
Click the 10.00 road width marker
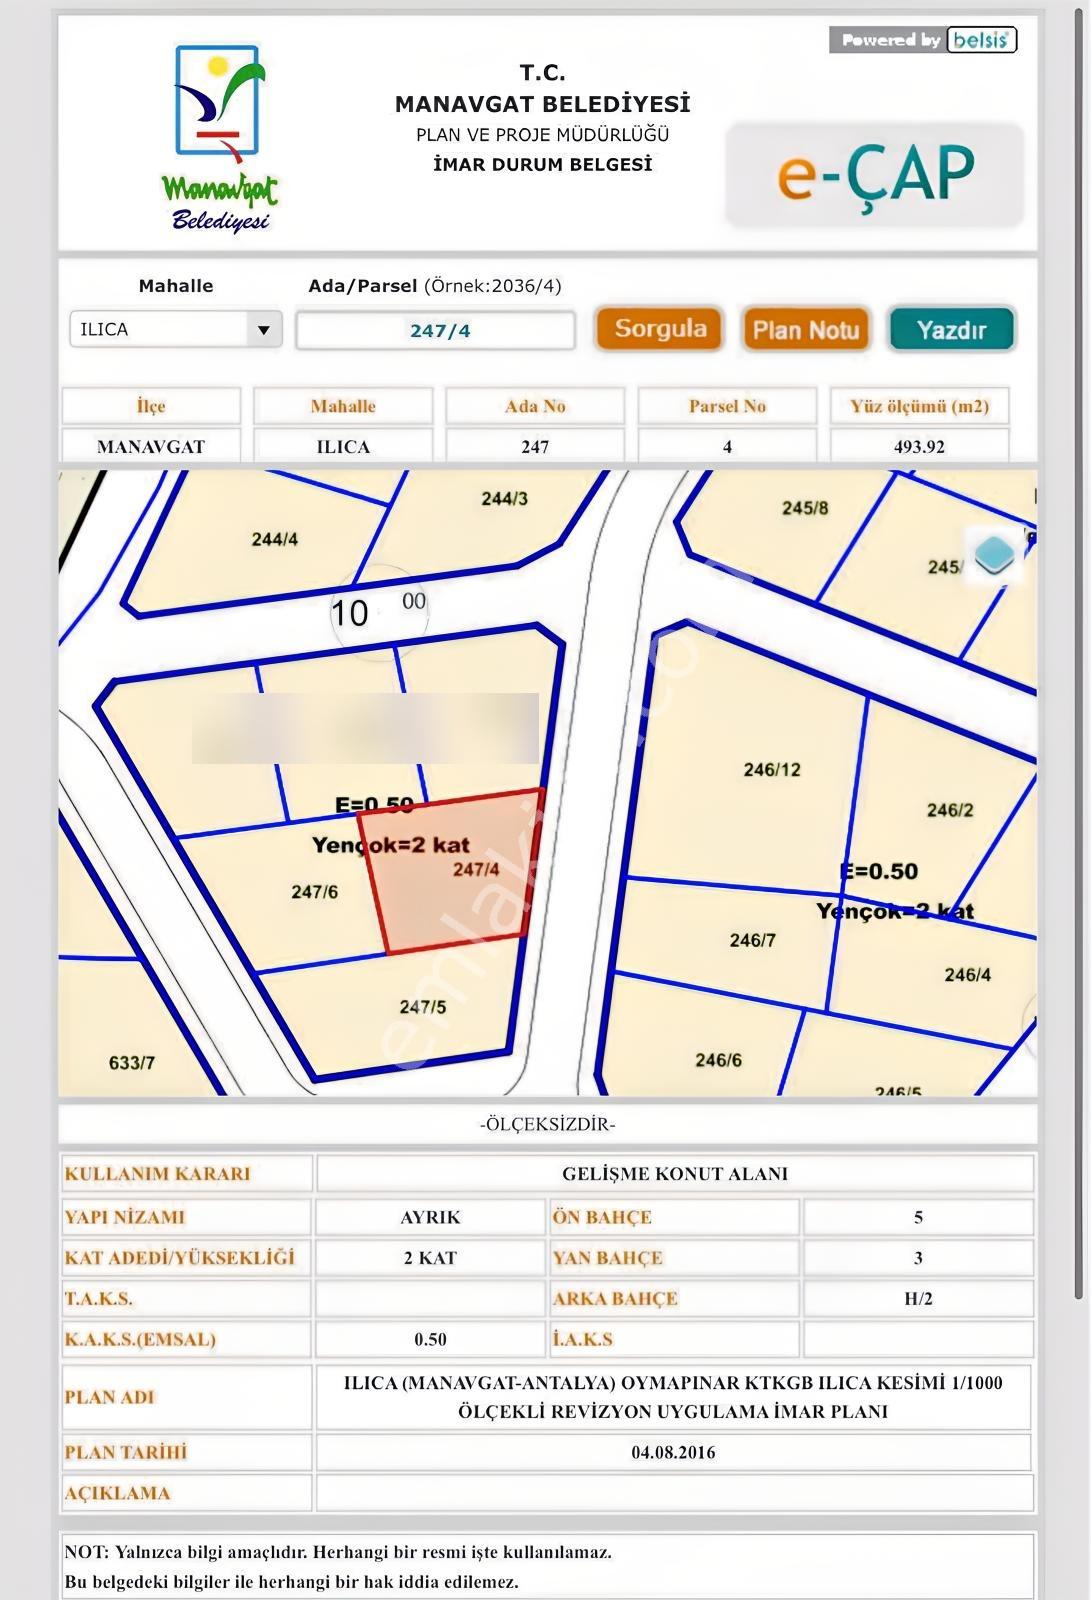coord(380,611)
